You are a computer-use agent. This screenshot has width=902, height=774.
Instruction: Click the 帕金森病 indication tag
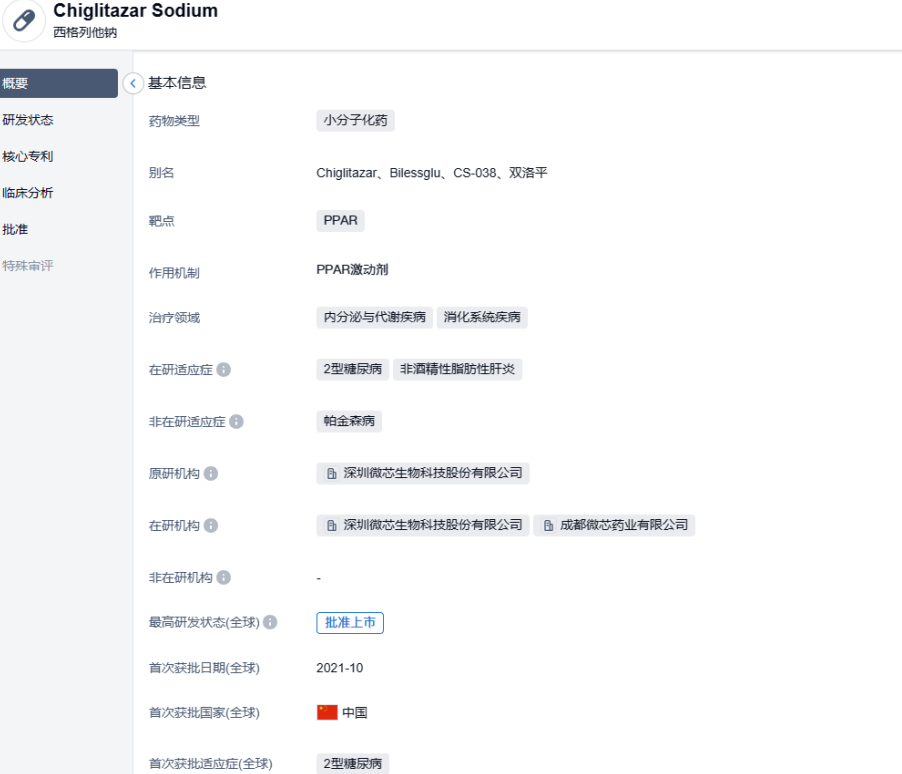click(349, 422)
